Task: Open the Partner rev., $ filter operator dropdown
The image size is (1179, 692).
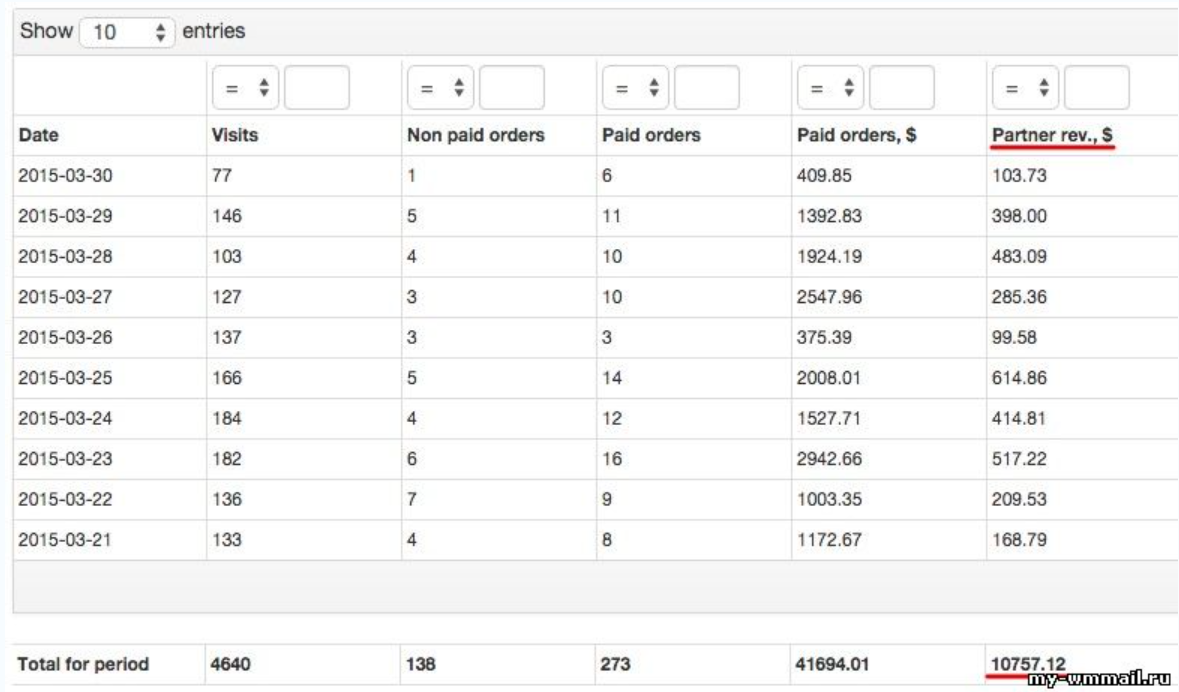Action: [x=1025, y=88]
